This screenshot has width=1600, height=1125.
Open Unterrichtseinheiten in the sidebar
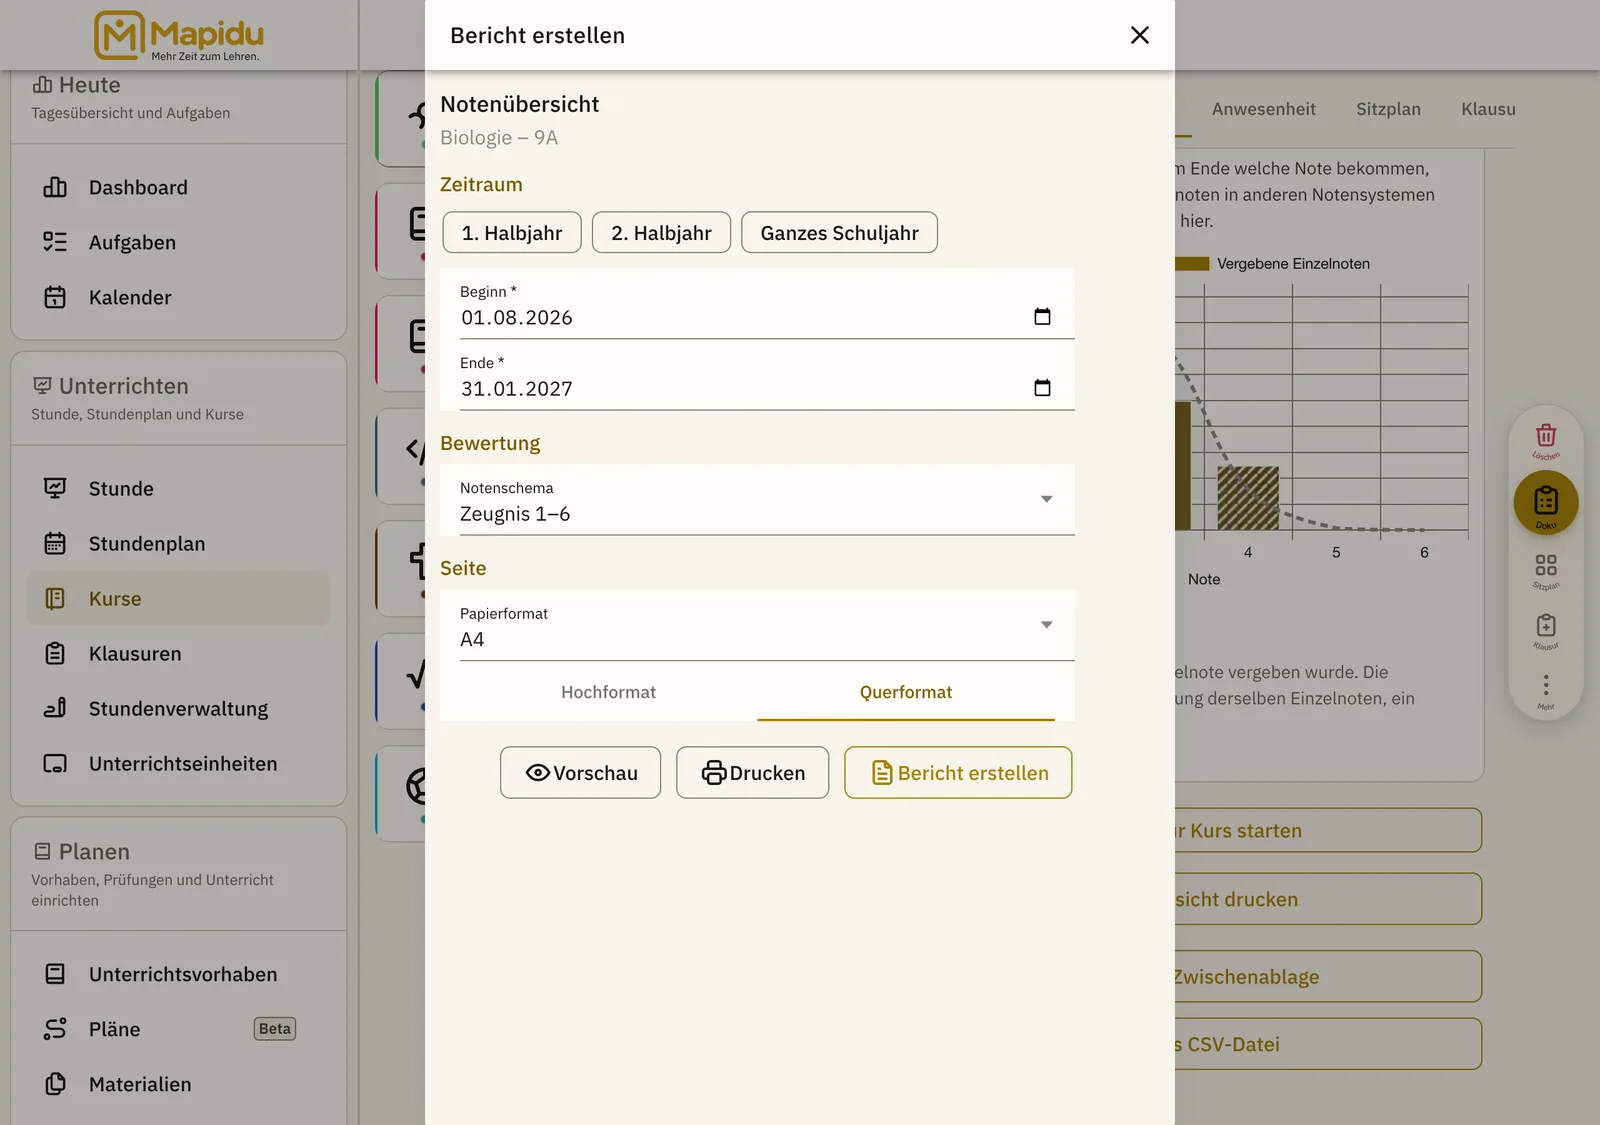point(179,764)
